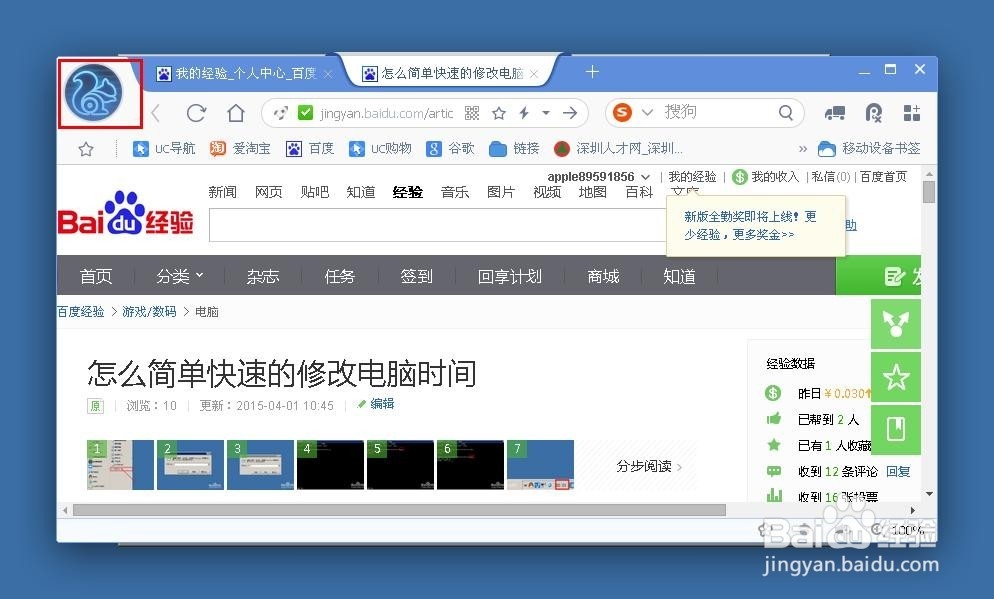Select 图片 in Baidu top nav

point(501,192)
